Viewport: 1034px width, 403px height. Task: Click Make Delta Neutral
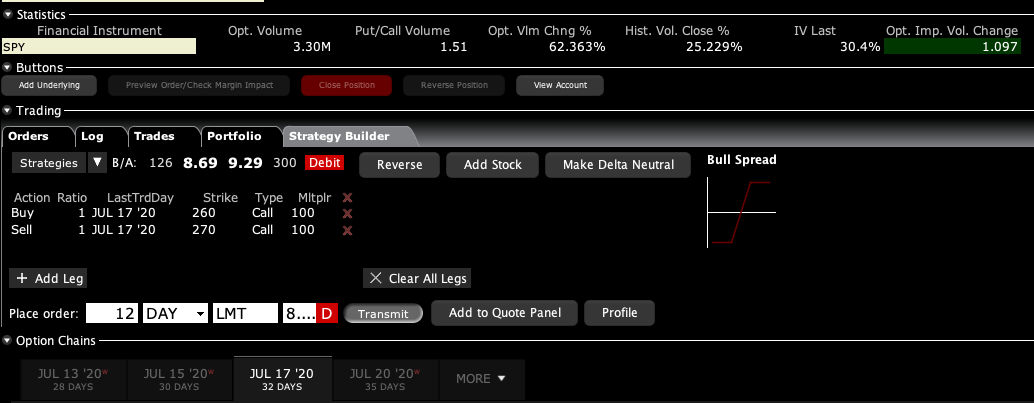coord(617,164)
